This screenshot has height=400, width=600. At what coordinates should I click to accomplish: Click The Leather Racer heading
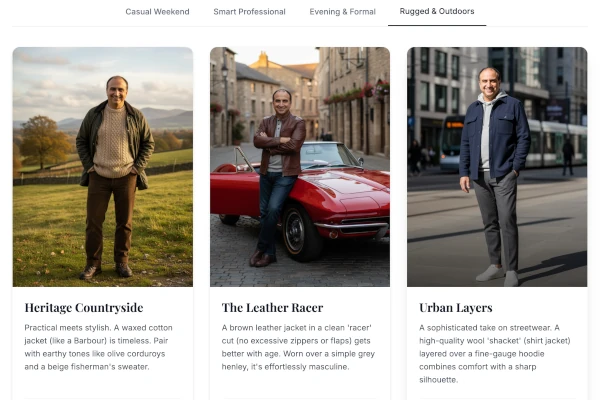point(272,308)
